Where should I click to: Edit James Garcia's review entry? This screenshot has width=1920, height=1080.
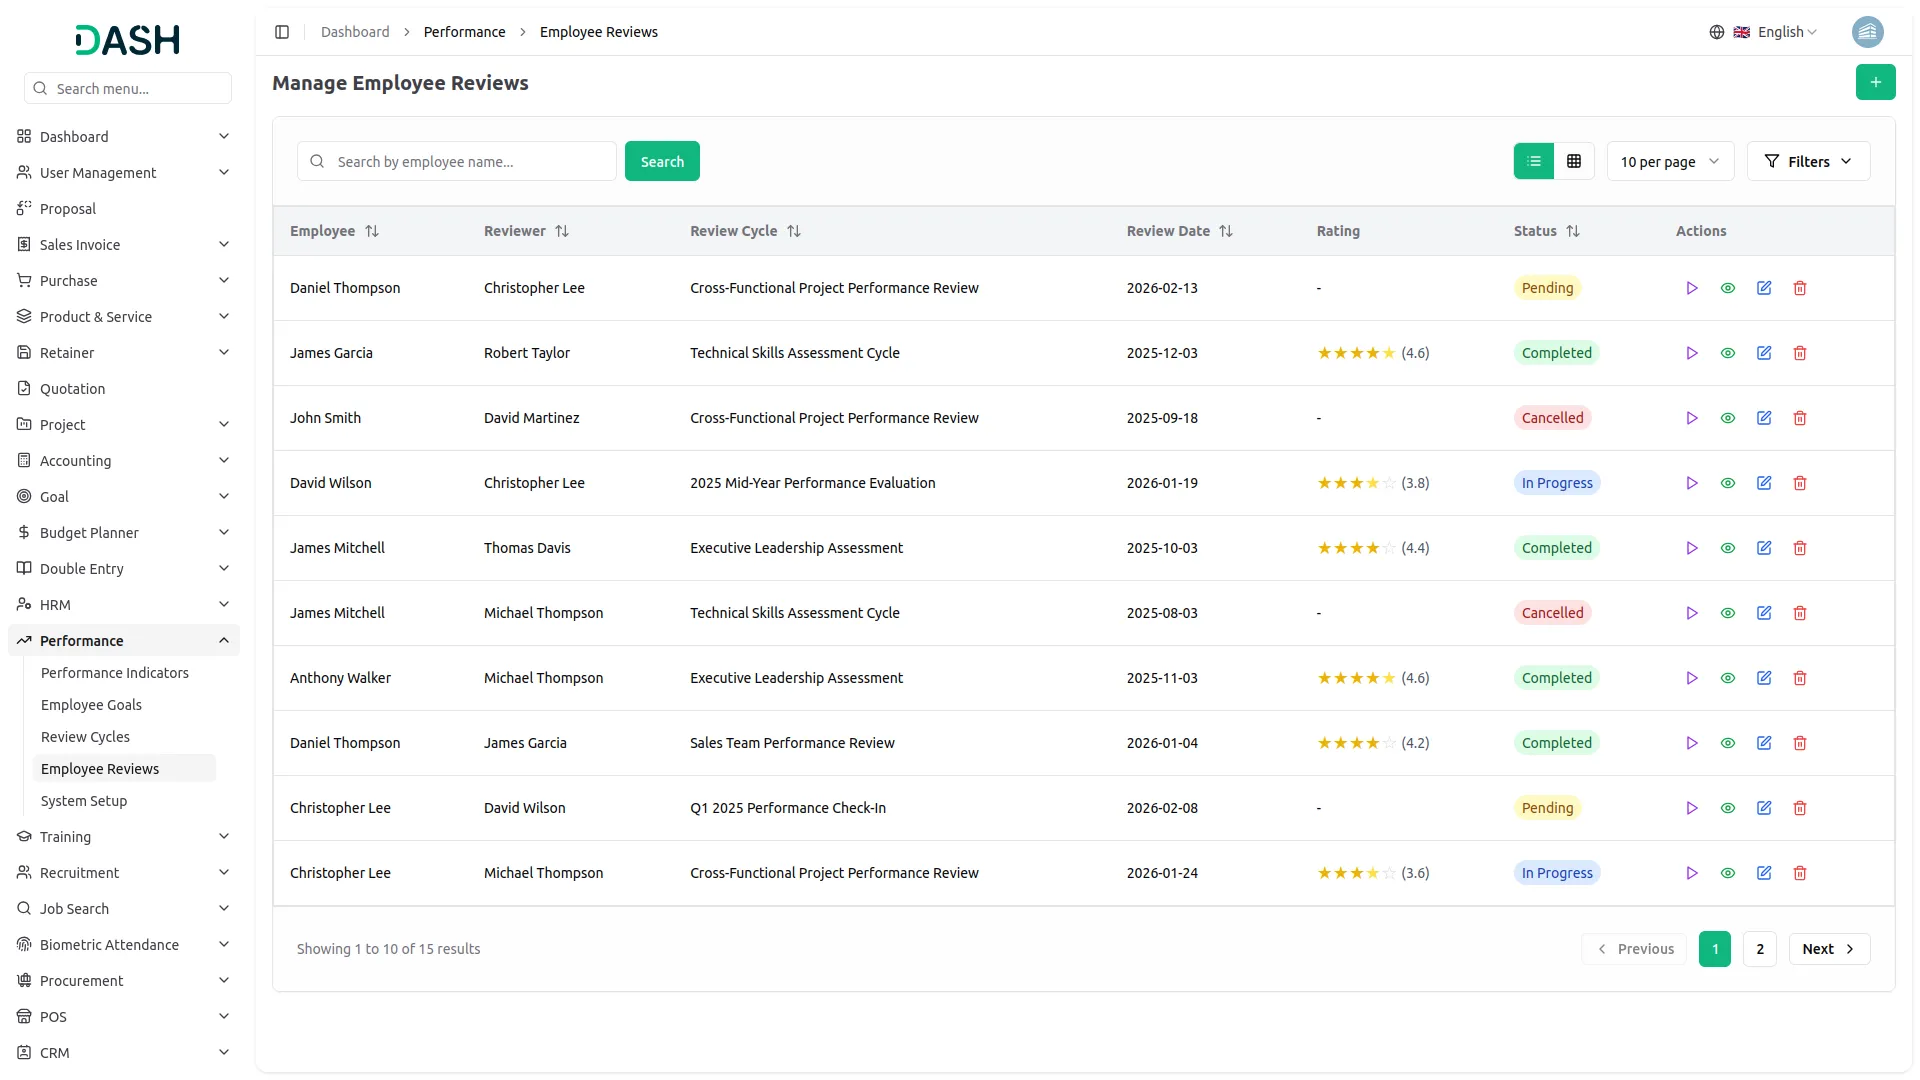pos(1763,353)
